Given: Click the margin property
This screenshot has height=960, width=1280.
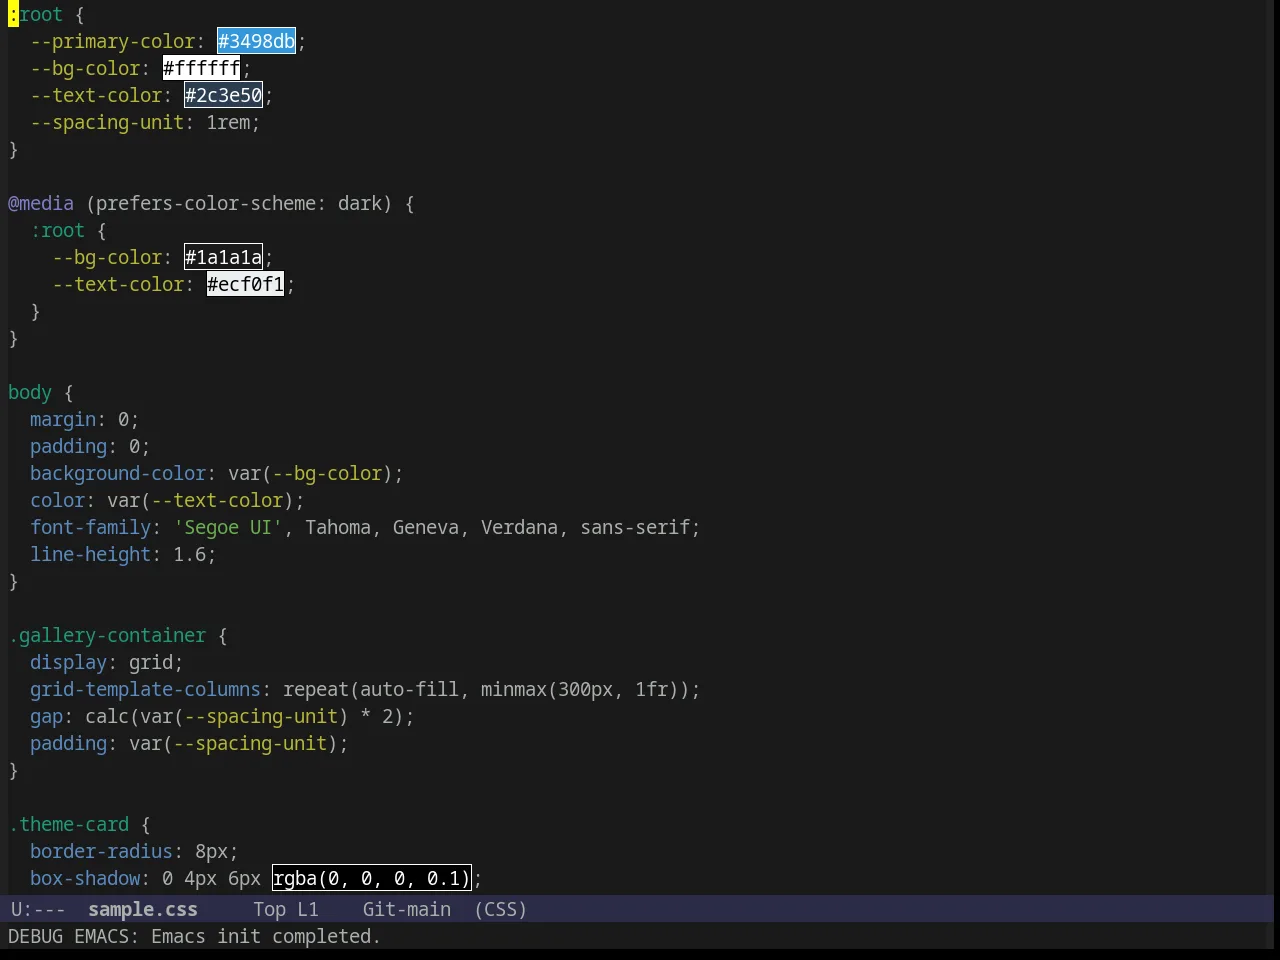Looking at the screenshot, I should click(x=63, y=419).
